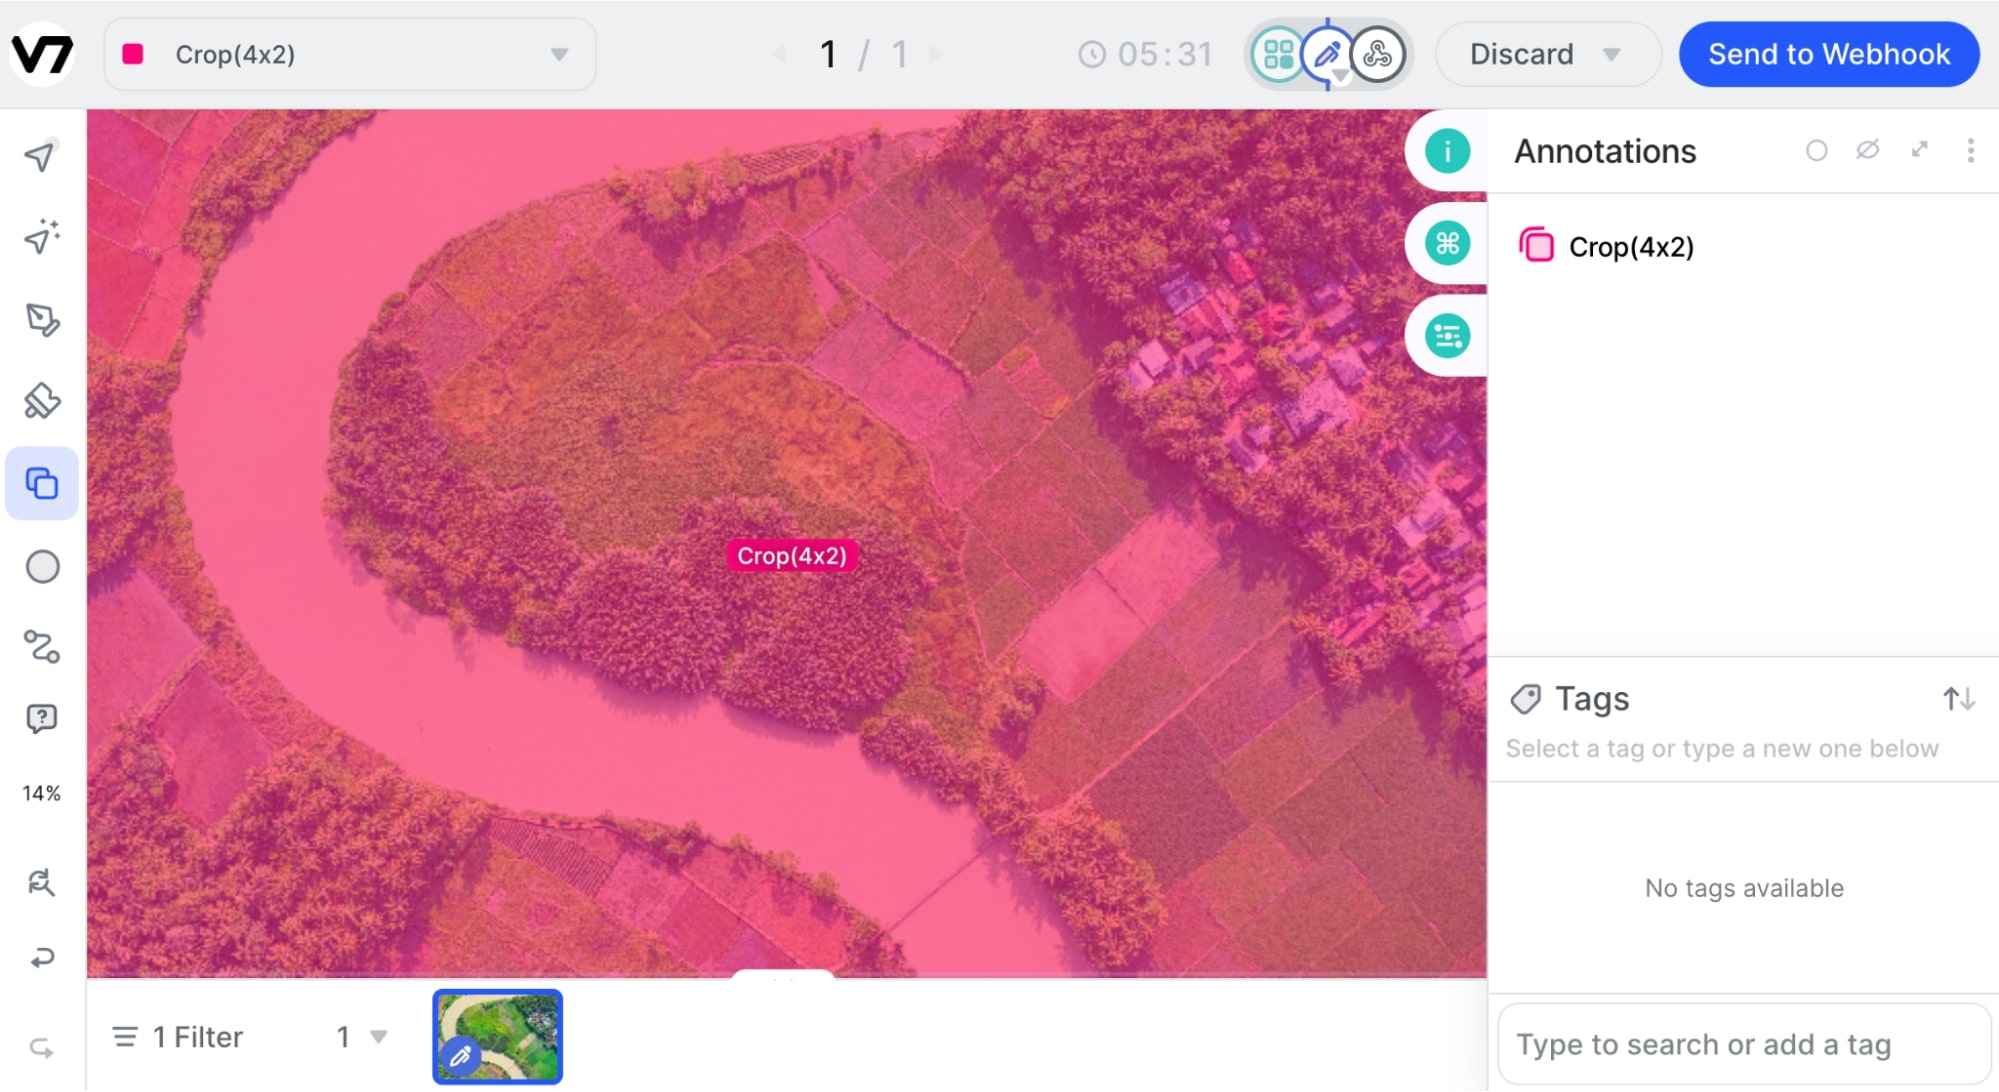Select the pointer select tool

(40, 157)
